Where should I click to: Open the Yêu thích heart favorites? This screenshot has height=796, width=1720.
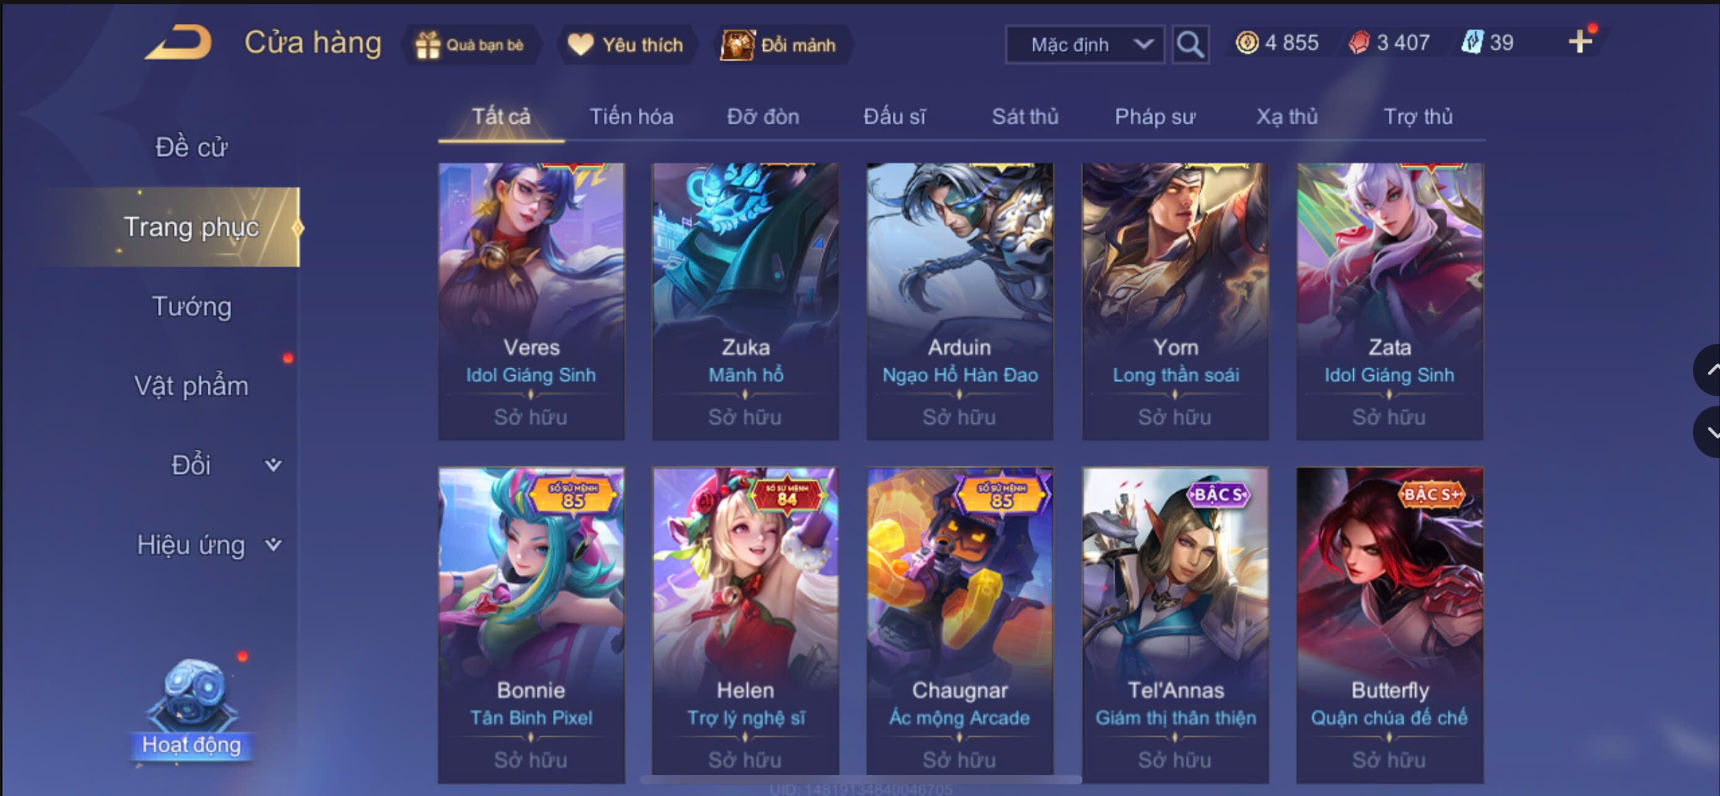click(625, 45)
